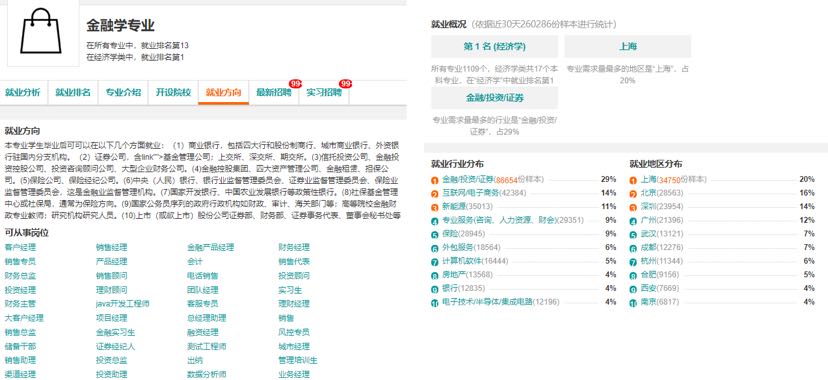
Task: Open the 财务经理 job link
Action: 294,247
